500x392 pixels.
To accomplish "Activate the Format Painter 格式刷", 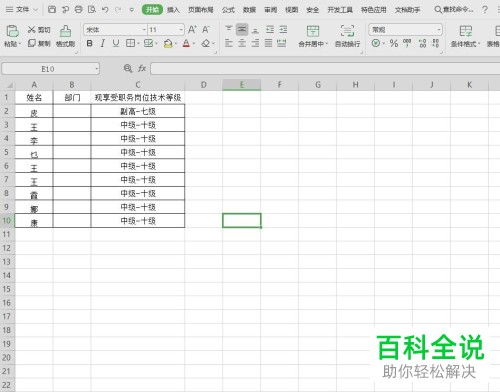I will click(x=65, y=36).
